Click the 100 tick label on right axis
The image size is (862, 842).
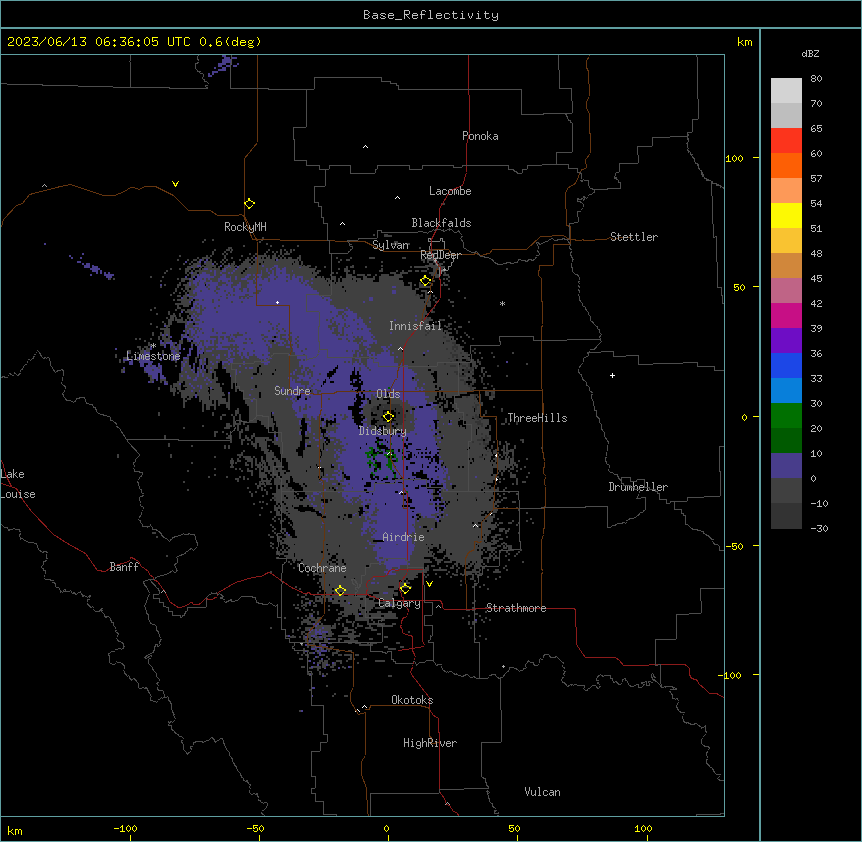point(734,158)
